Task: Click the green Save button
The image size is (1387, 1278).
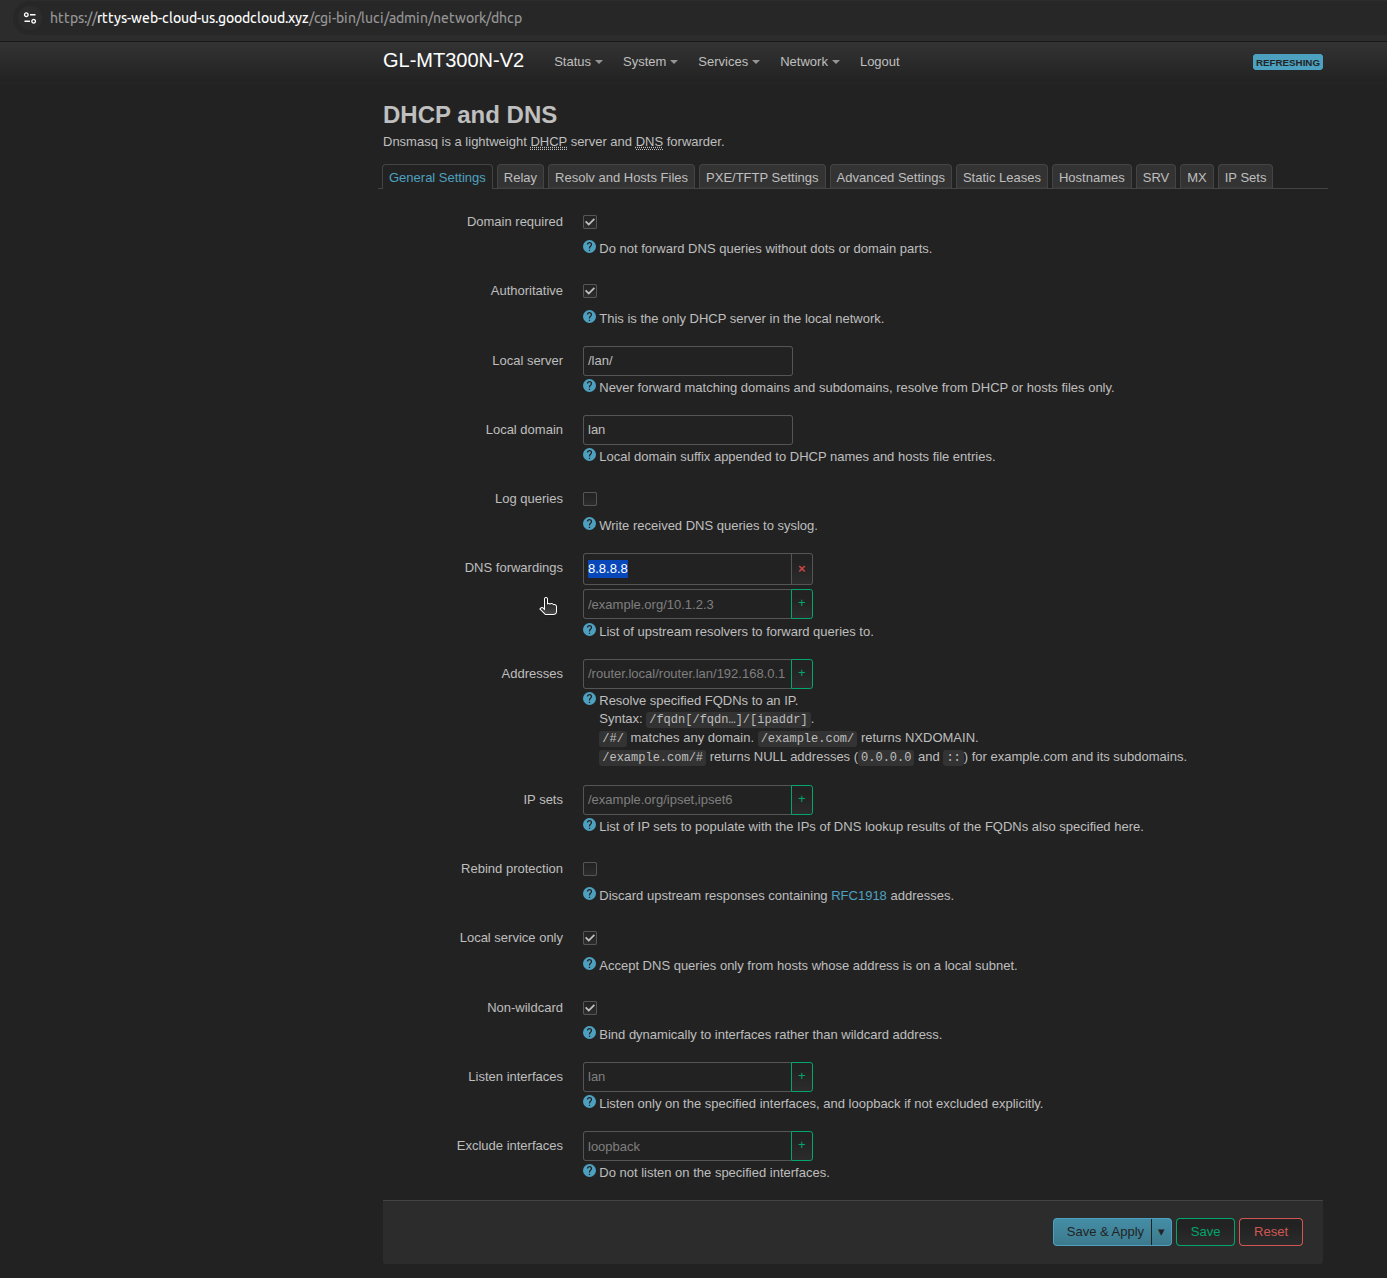Action: (x=1204, y=1232)
